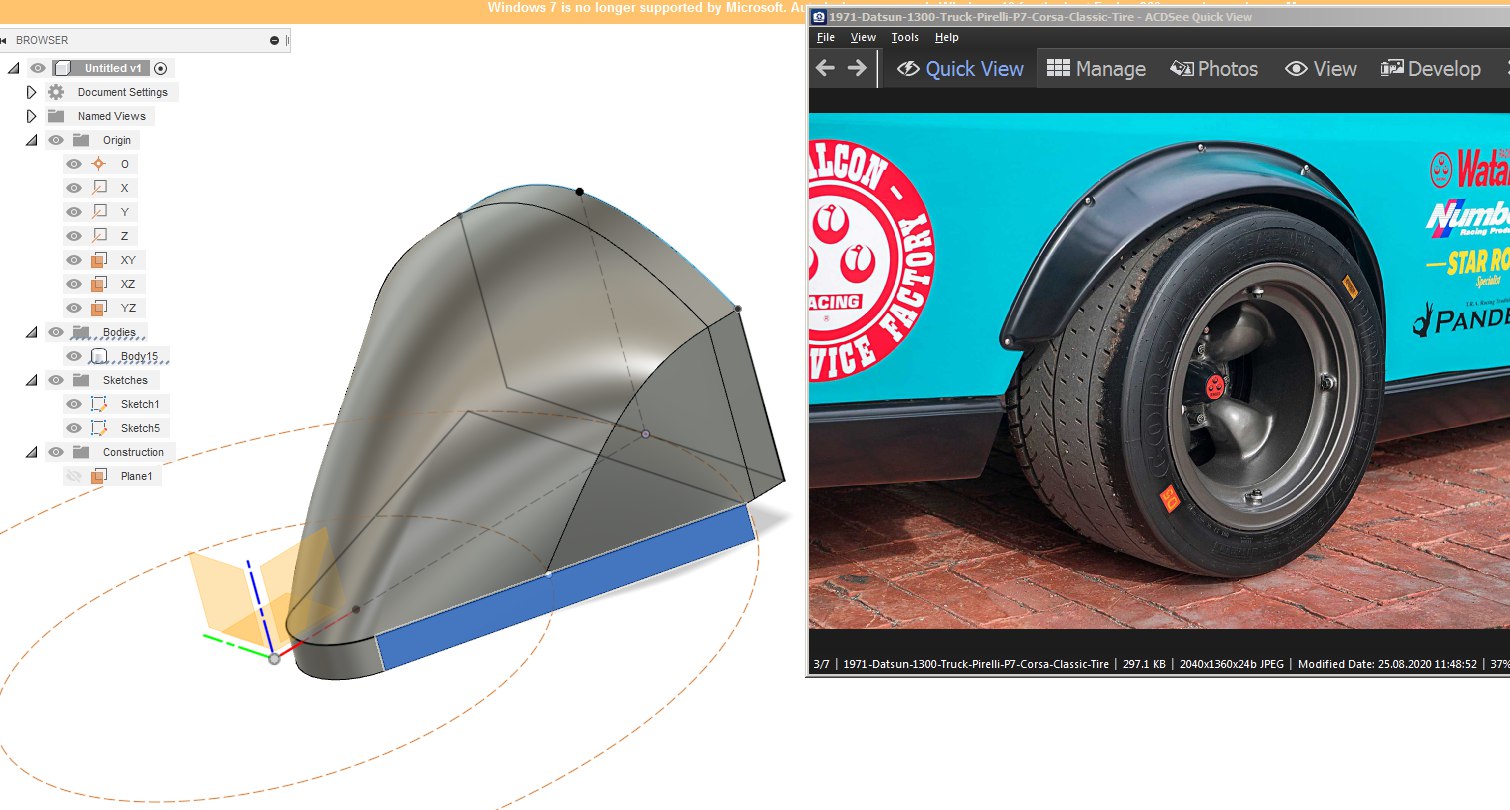Click the Y axis icon
The width and height of the screenshot is (1510, 810).
98,212
